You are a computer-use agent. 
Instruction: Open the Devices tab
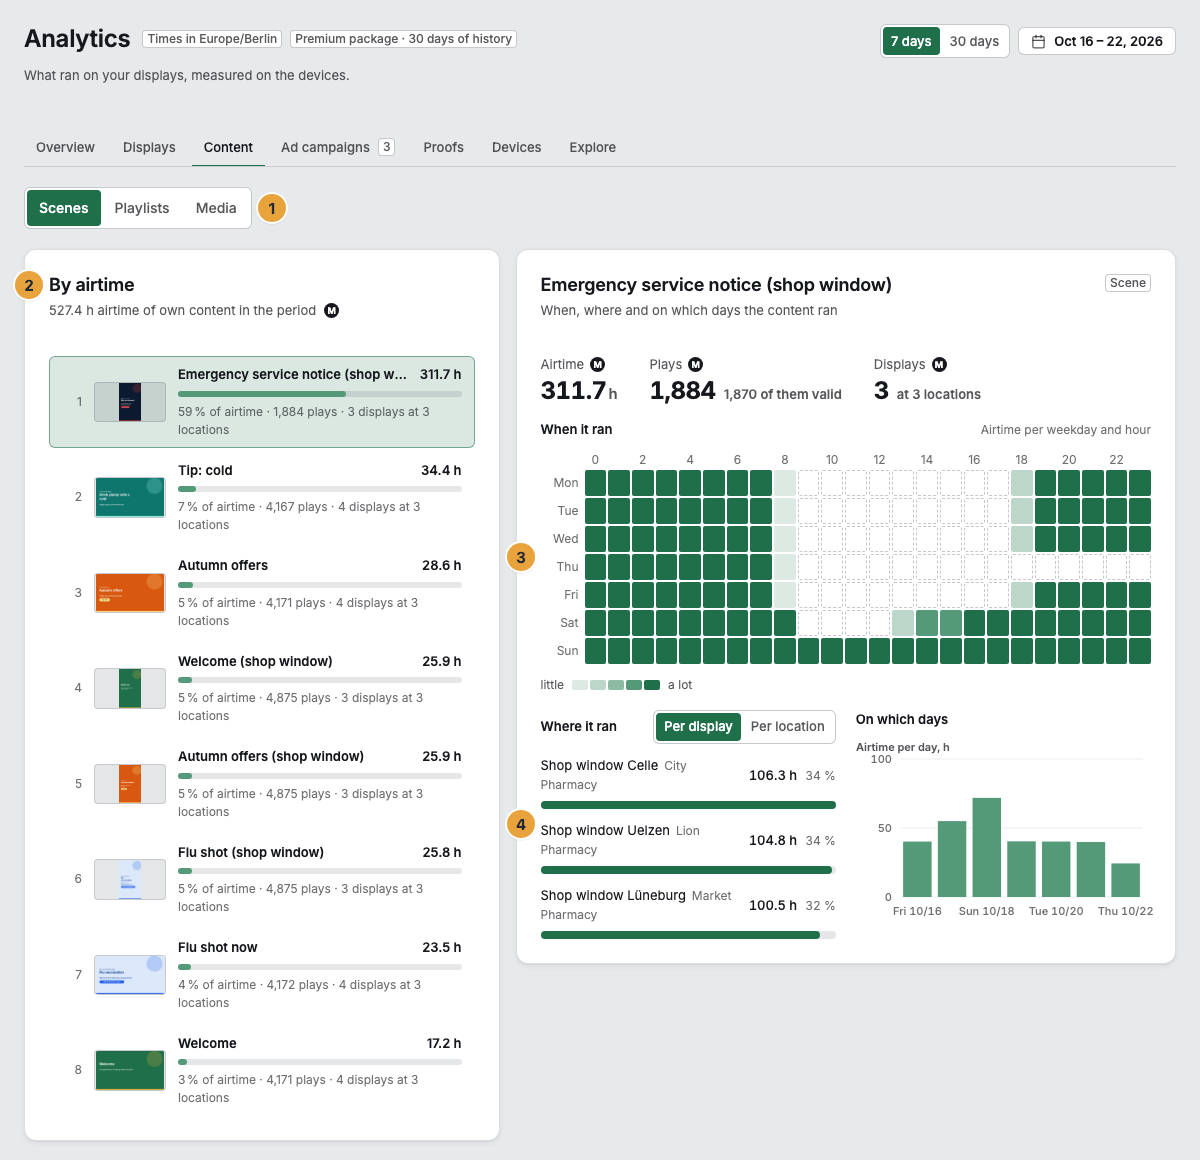[x=516, y=147]
